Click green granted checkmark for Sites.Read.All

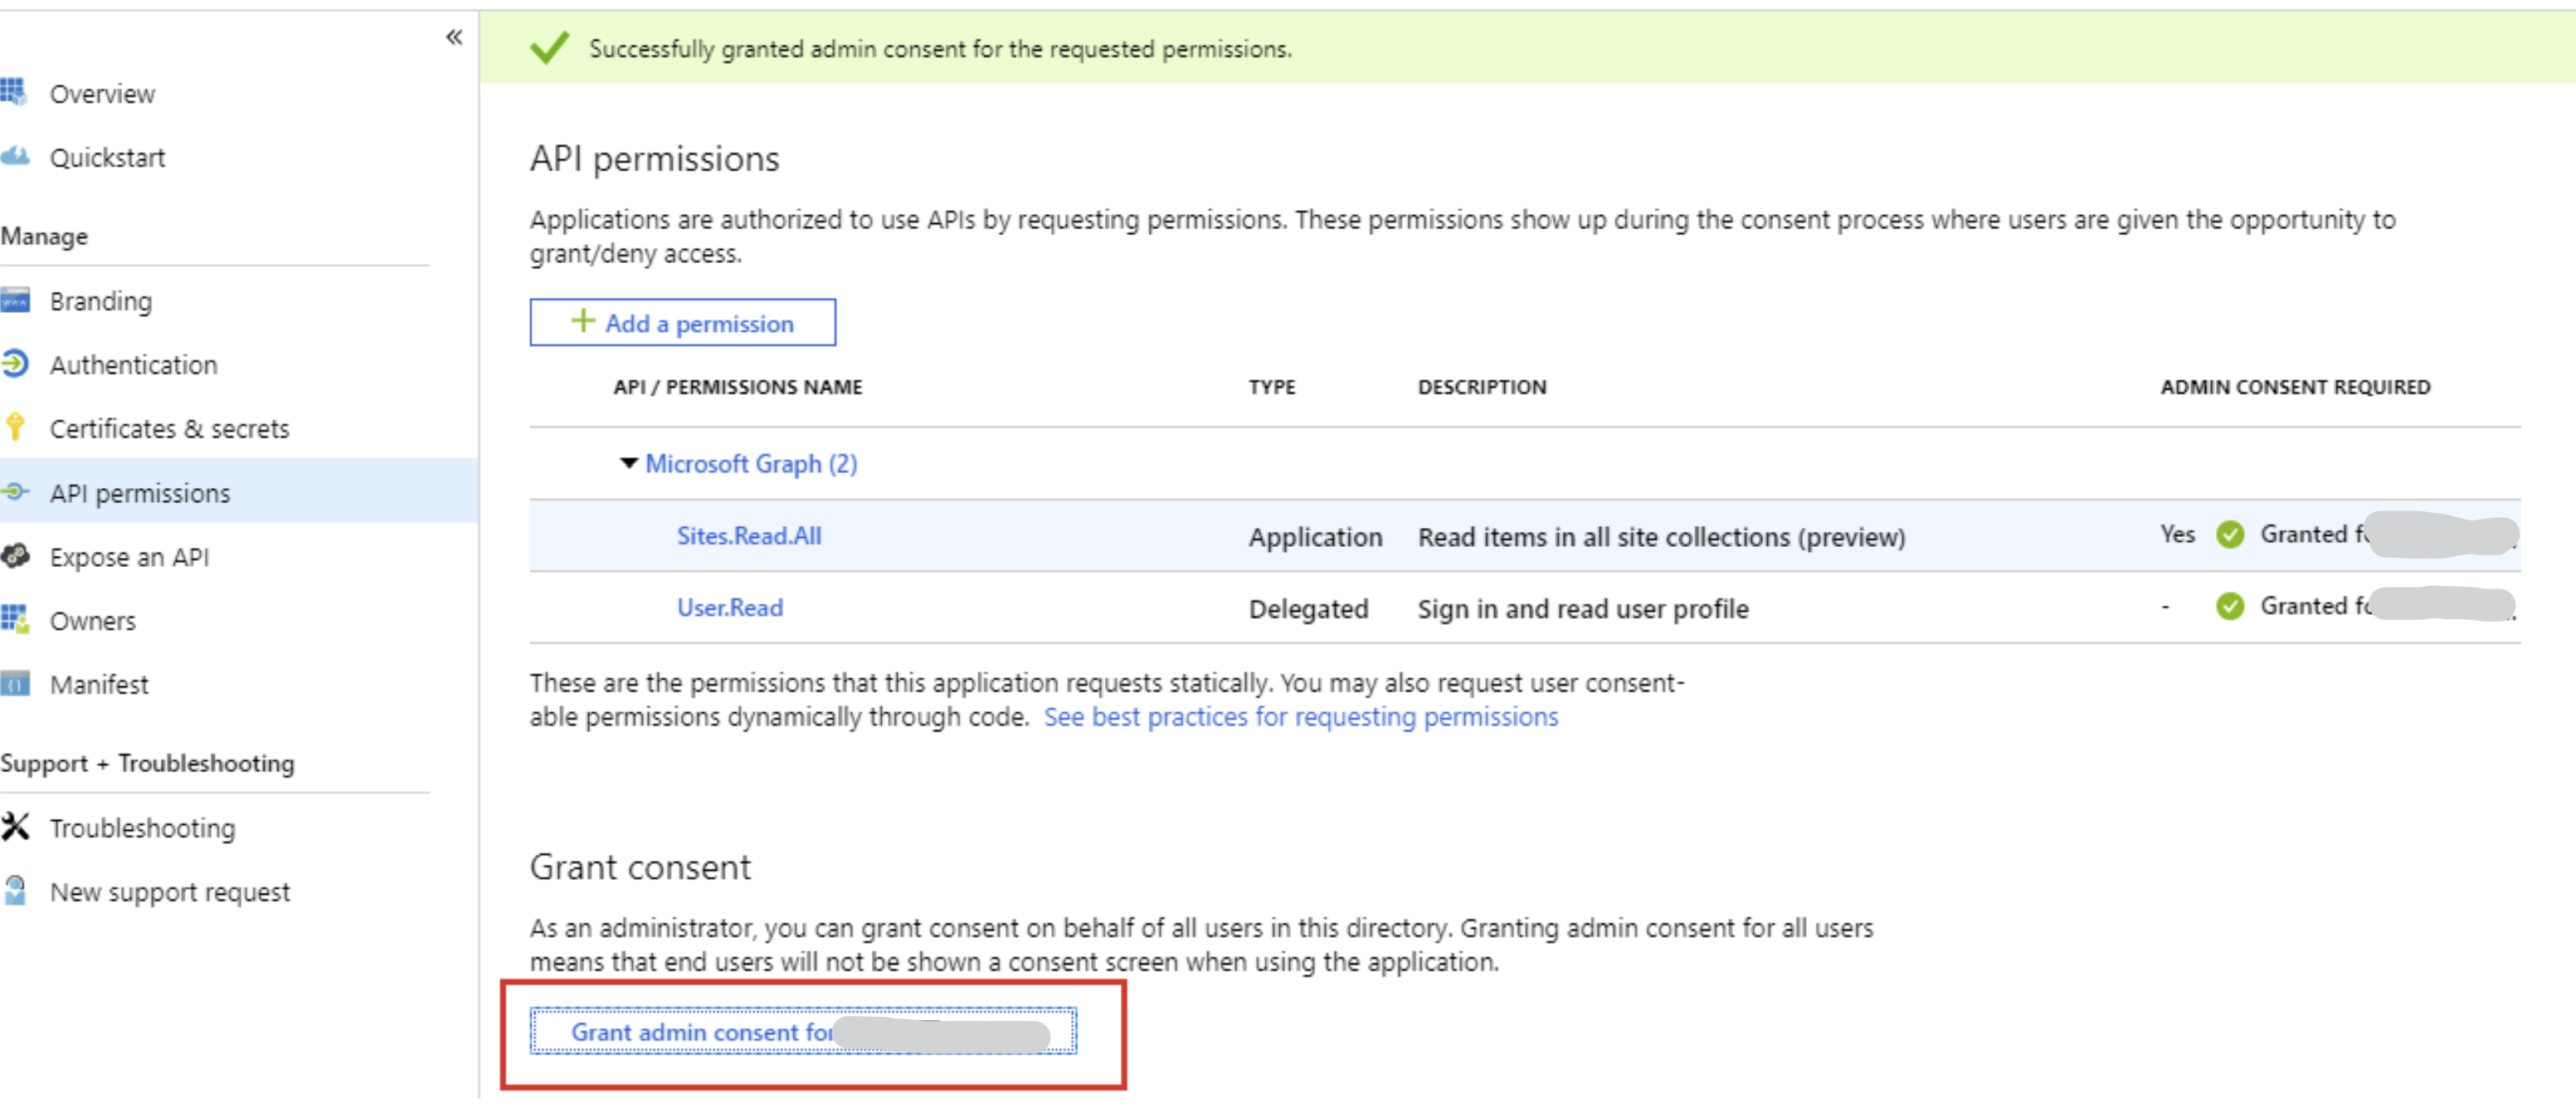[2229, 535]
